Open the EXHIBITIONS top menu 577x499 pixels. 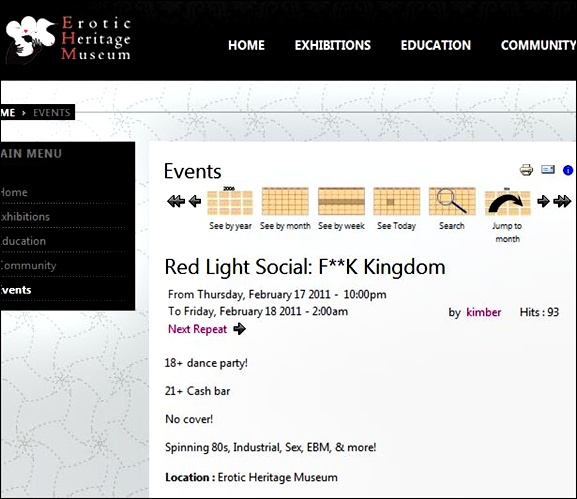point(333,45)
